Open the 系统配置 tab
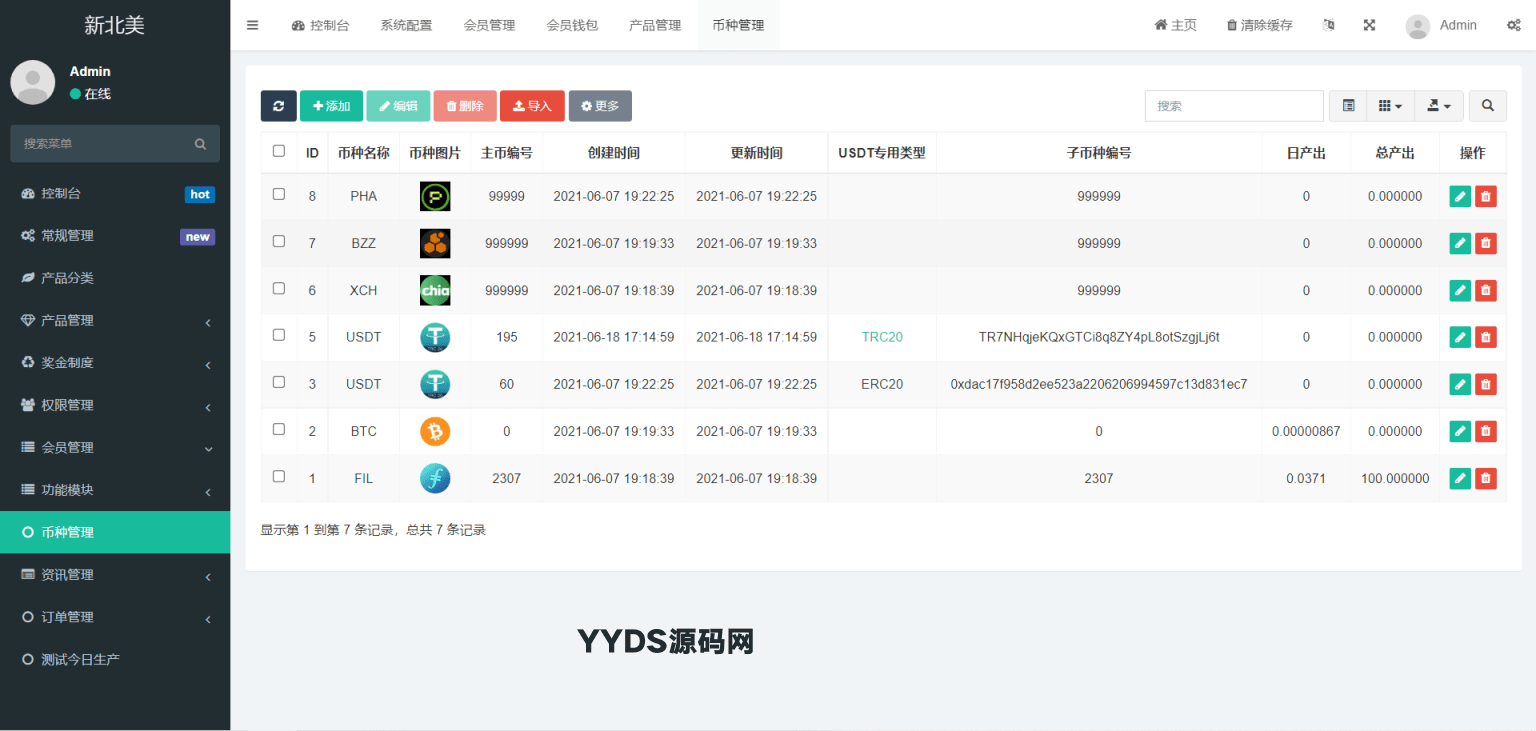 pos(406,25)
